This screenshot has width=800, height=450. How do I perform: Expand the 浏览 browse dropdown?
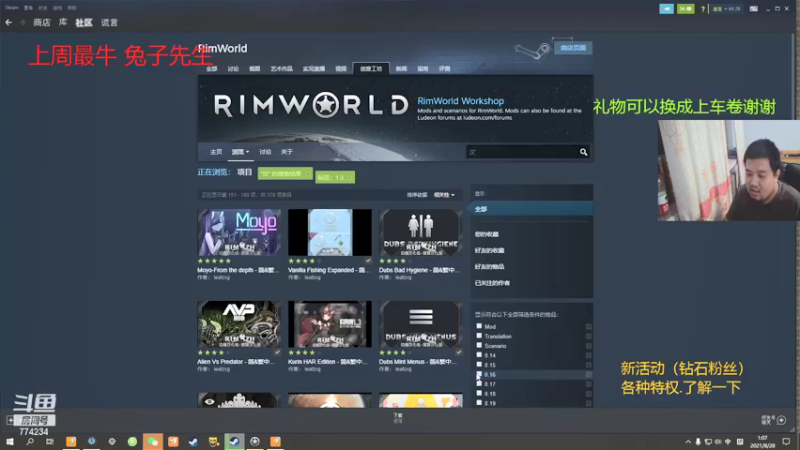point(240,152)
